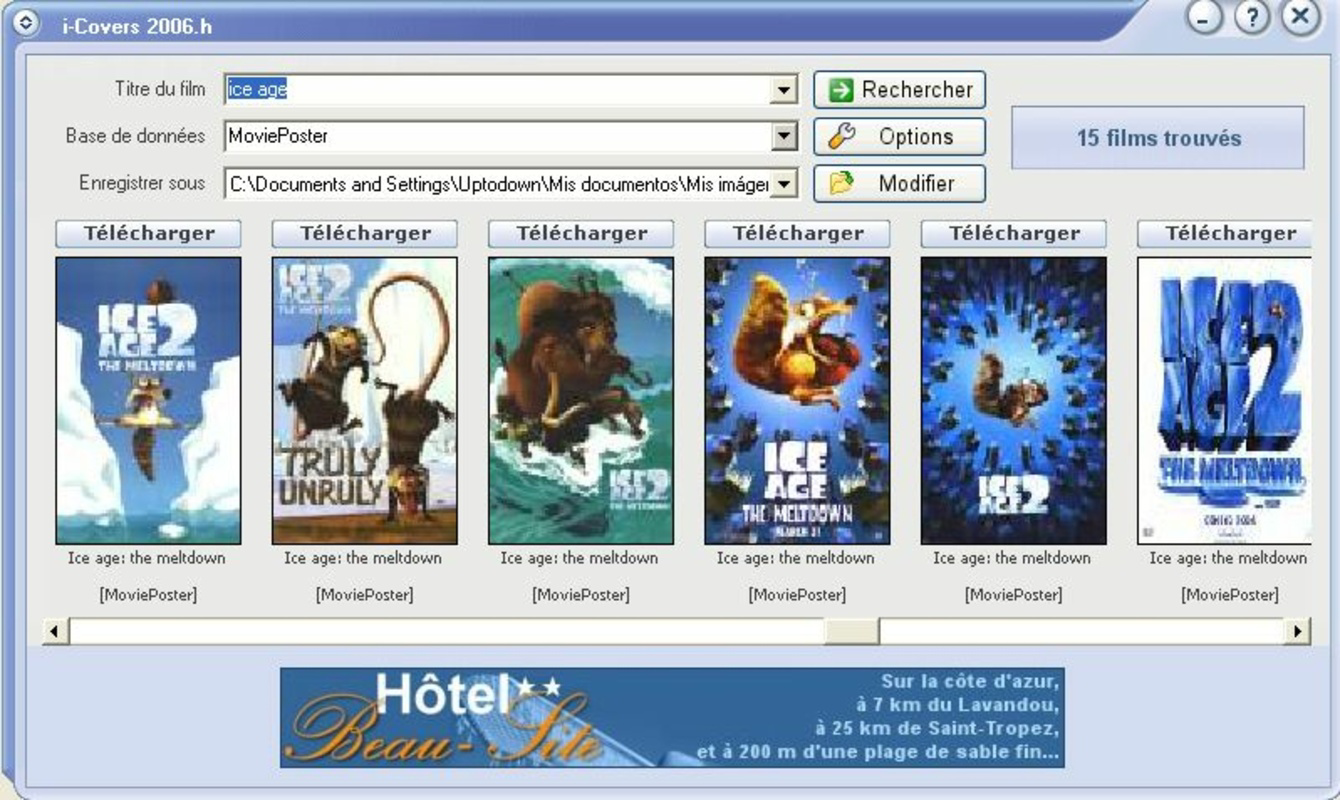The height and width of the screenshot is (800, 1340).
Task: Click Télécharger above the iceberg Ice Age 2 poster
Action: point(148,234)
